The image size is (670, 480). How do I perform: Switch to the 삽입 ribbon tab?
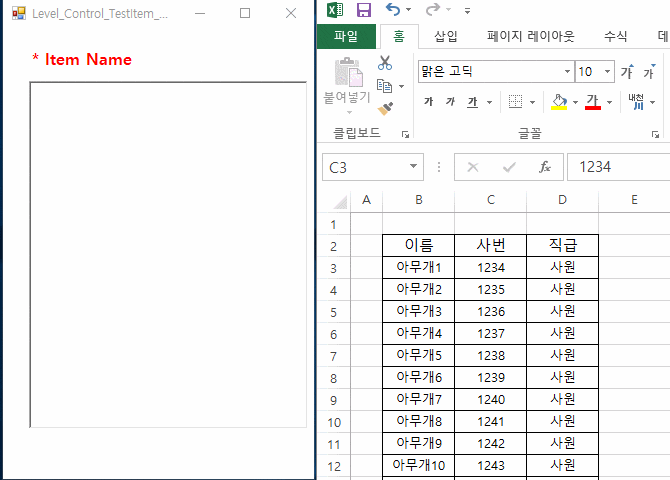point(446,36)
